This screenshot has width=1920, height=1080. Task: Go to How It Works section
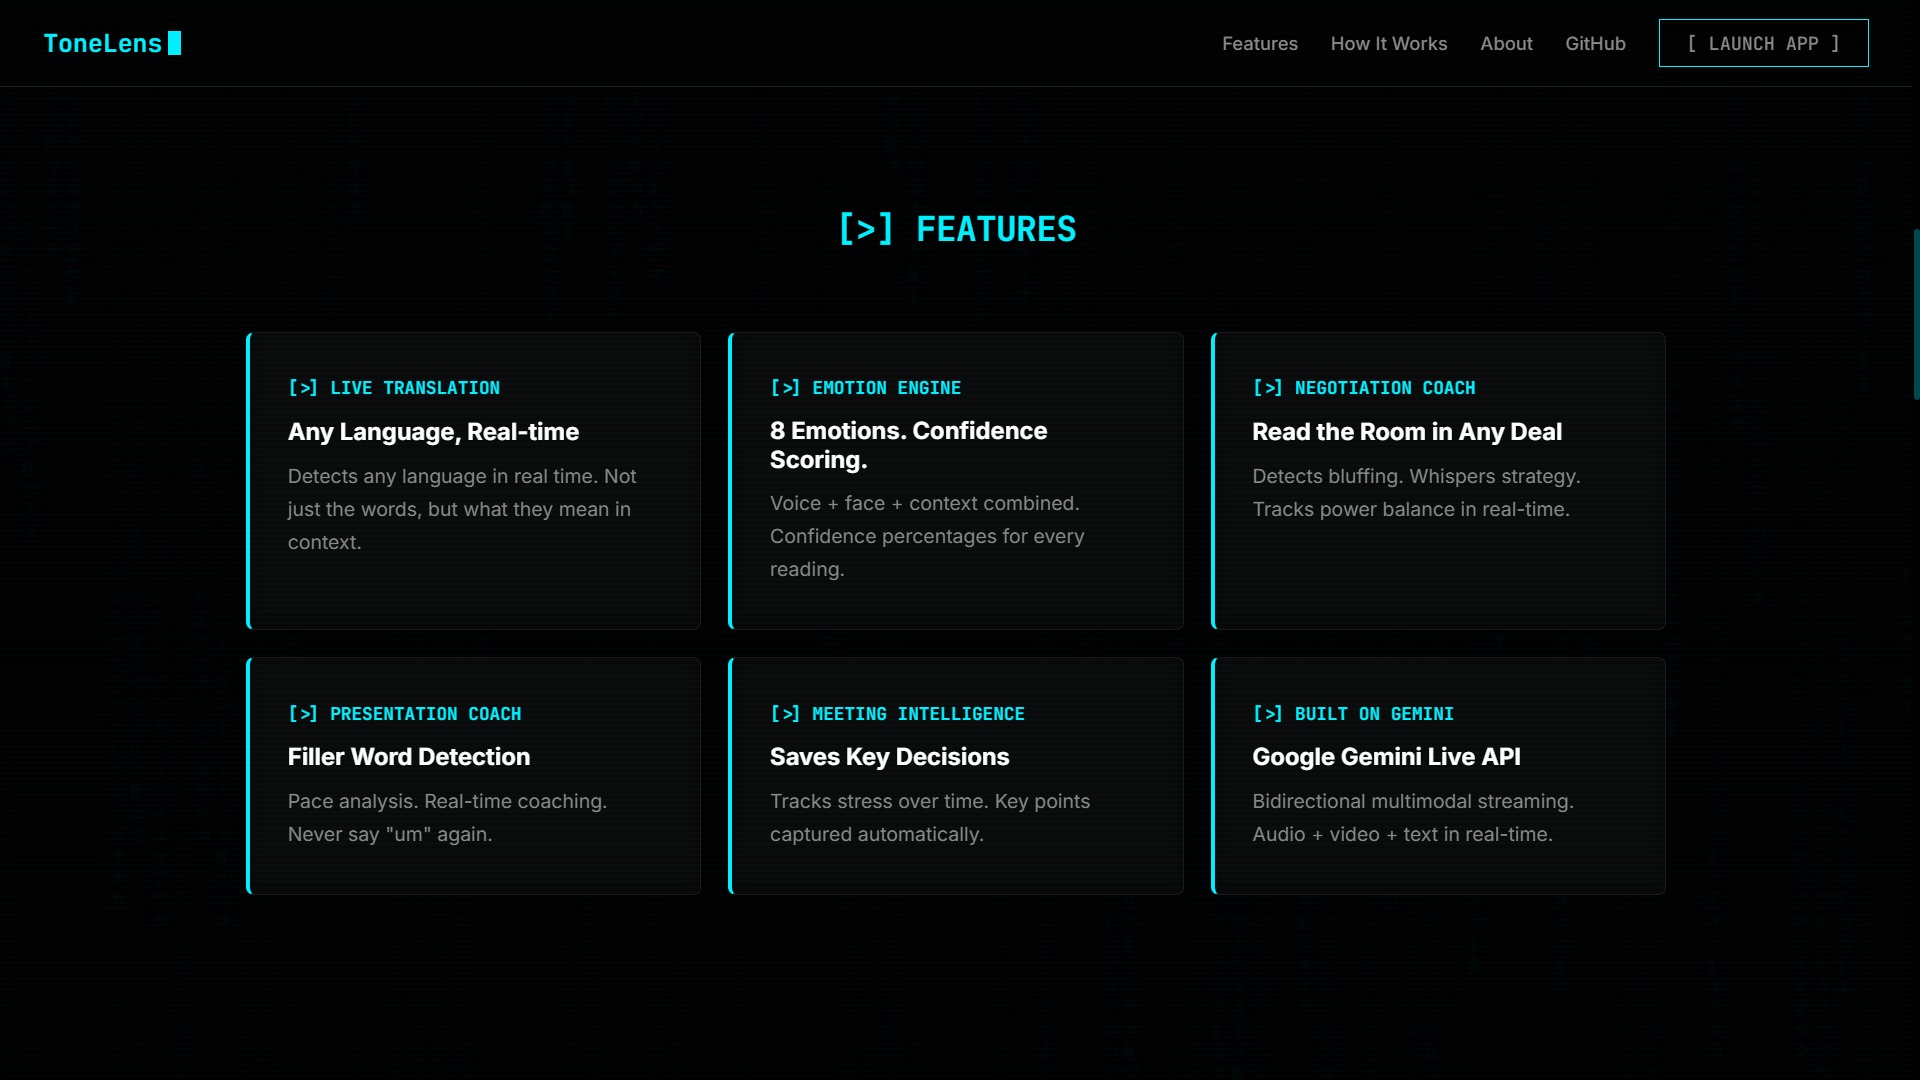coord(1388,44)
